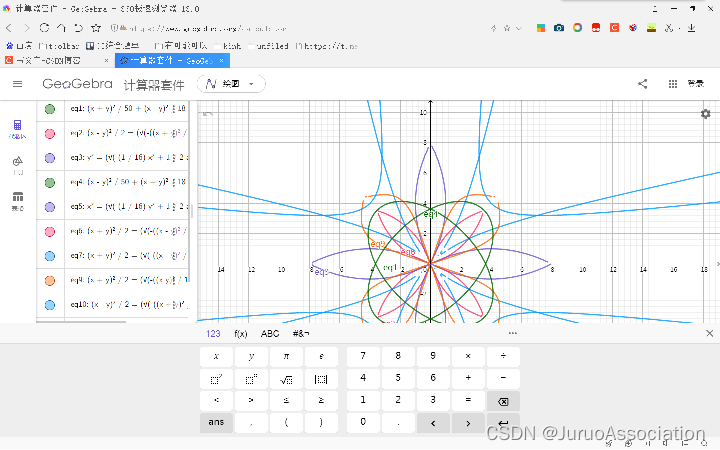Toggle visibility of eq5 purple circle

[50, 207]
